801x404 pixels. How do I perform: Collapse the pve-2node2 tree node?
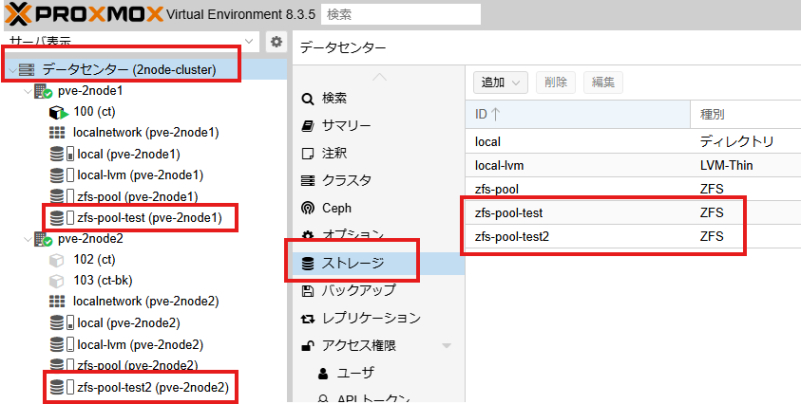coord(28,239)
